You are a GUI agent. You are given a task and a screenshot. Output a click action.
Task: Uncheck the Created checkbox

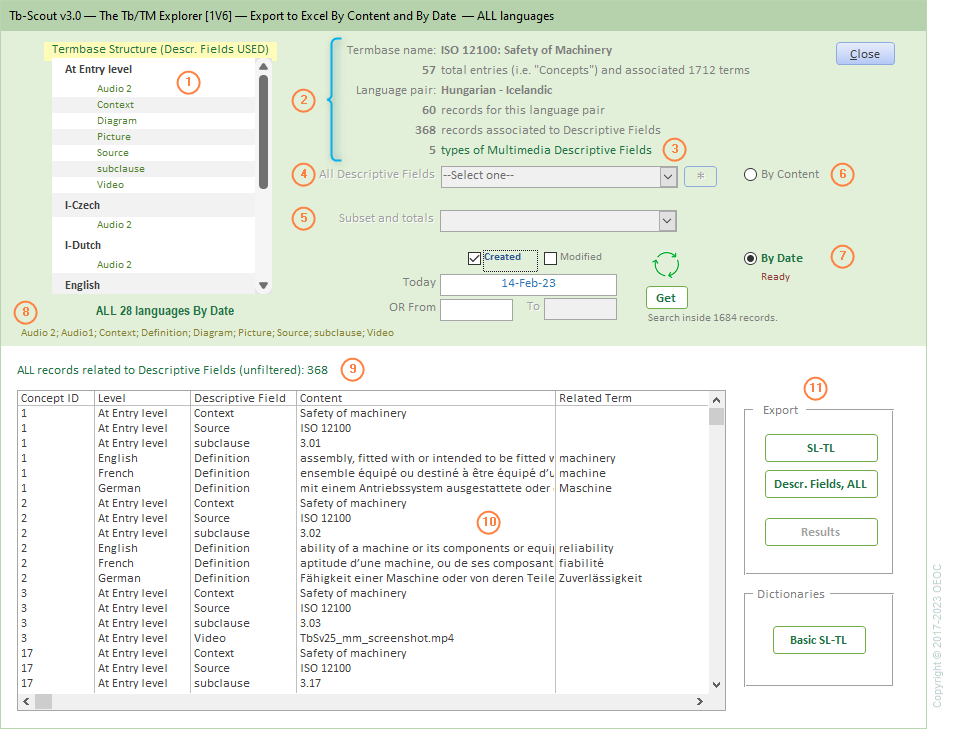tap(475, 258)
